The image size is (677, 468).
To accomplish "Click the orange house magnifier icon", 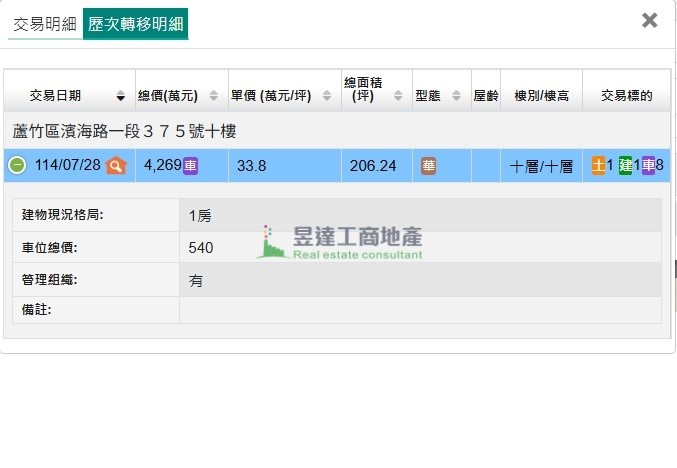I will (x=116, y=166).
